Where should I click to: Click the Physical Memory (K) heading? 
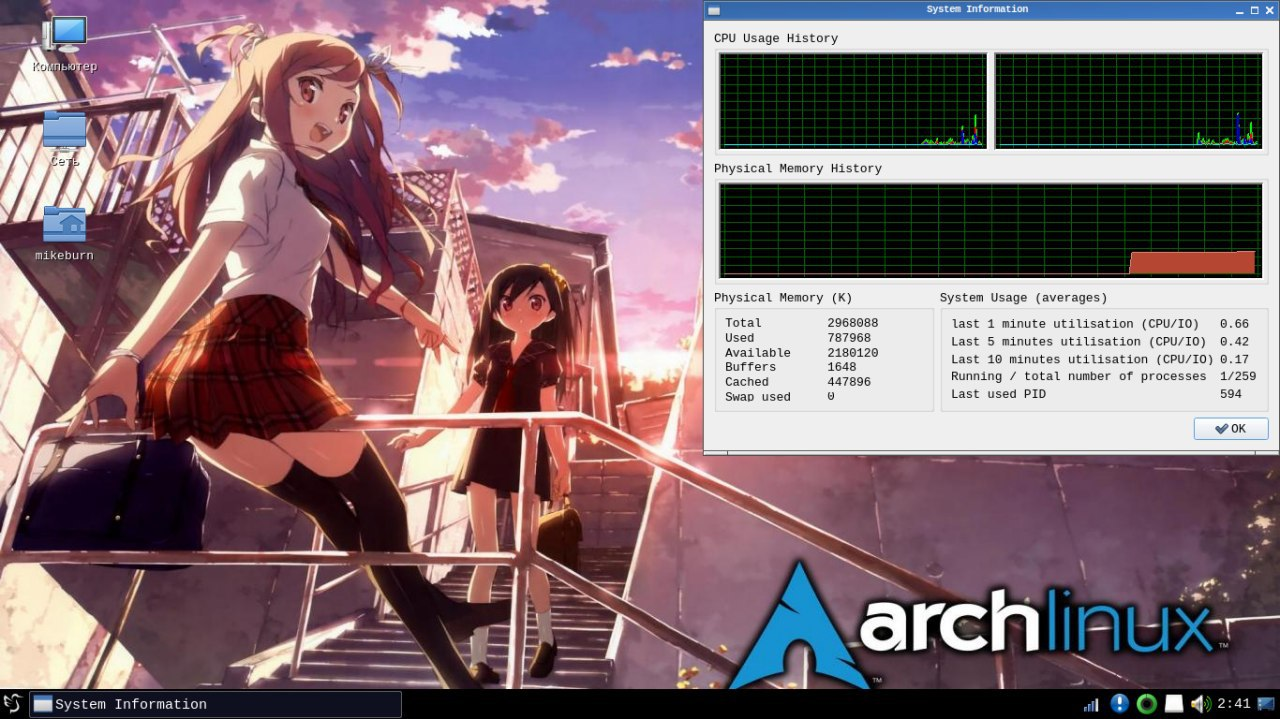(x=783, y=298)
